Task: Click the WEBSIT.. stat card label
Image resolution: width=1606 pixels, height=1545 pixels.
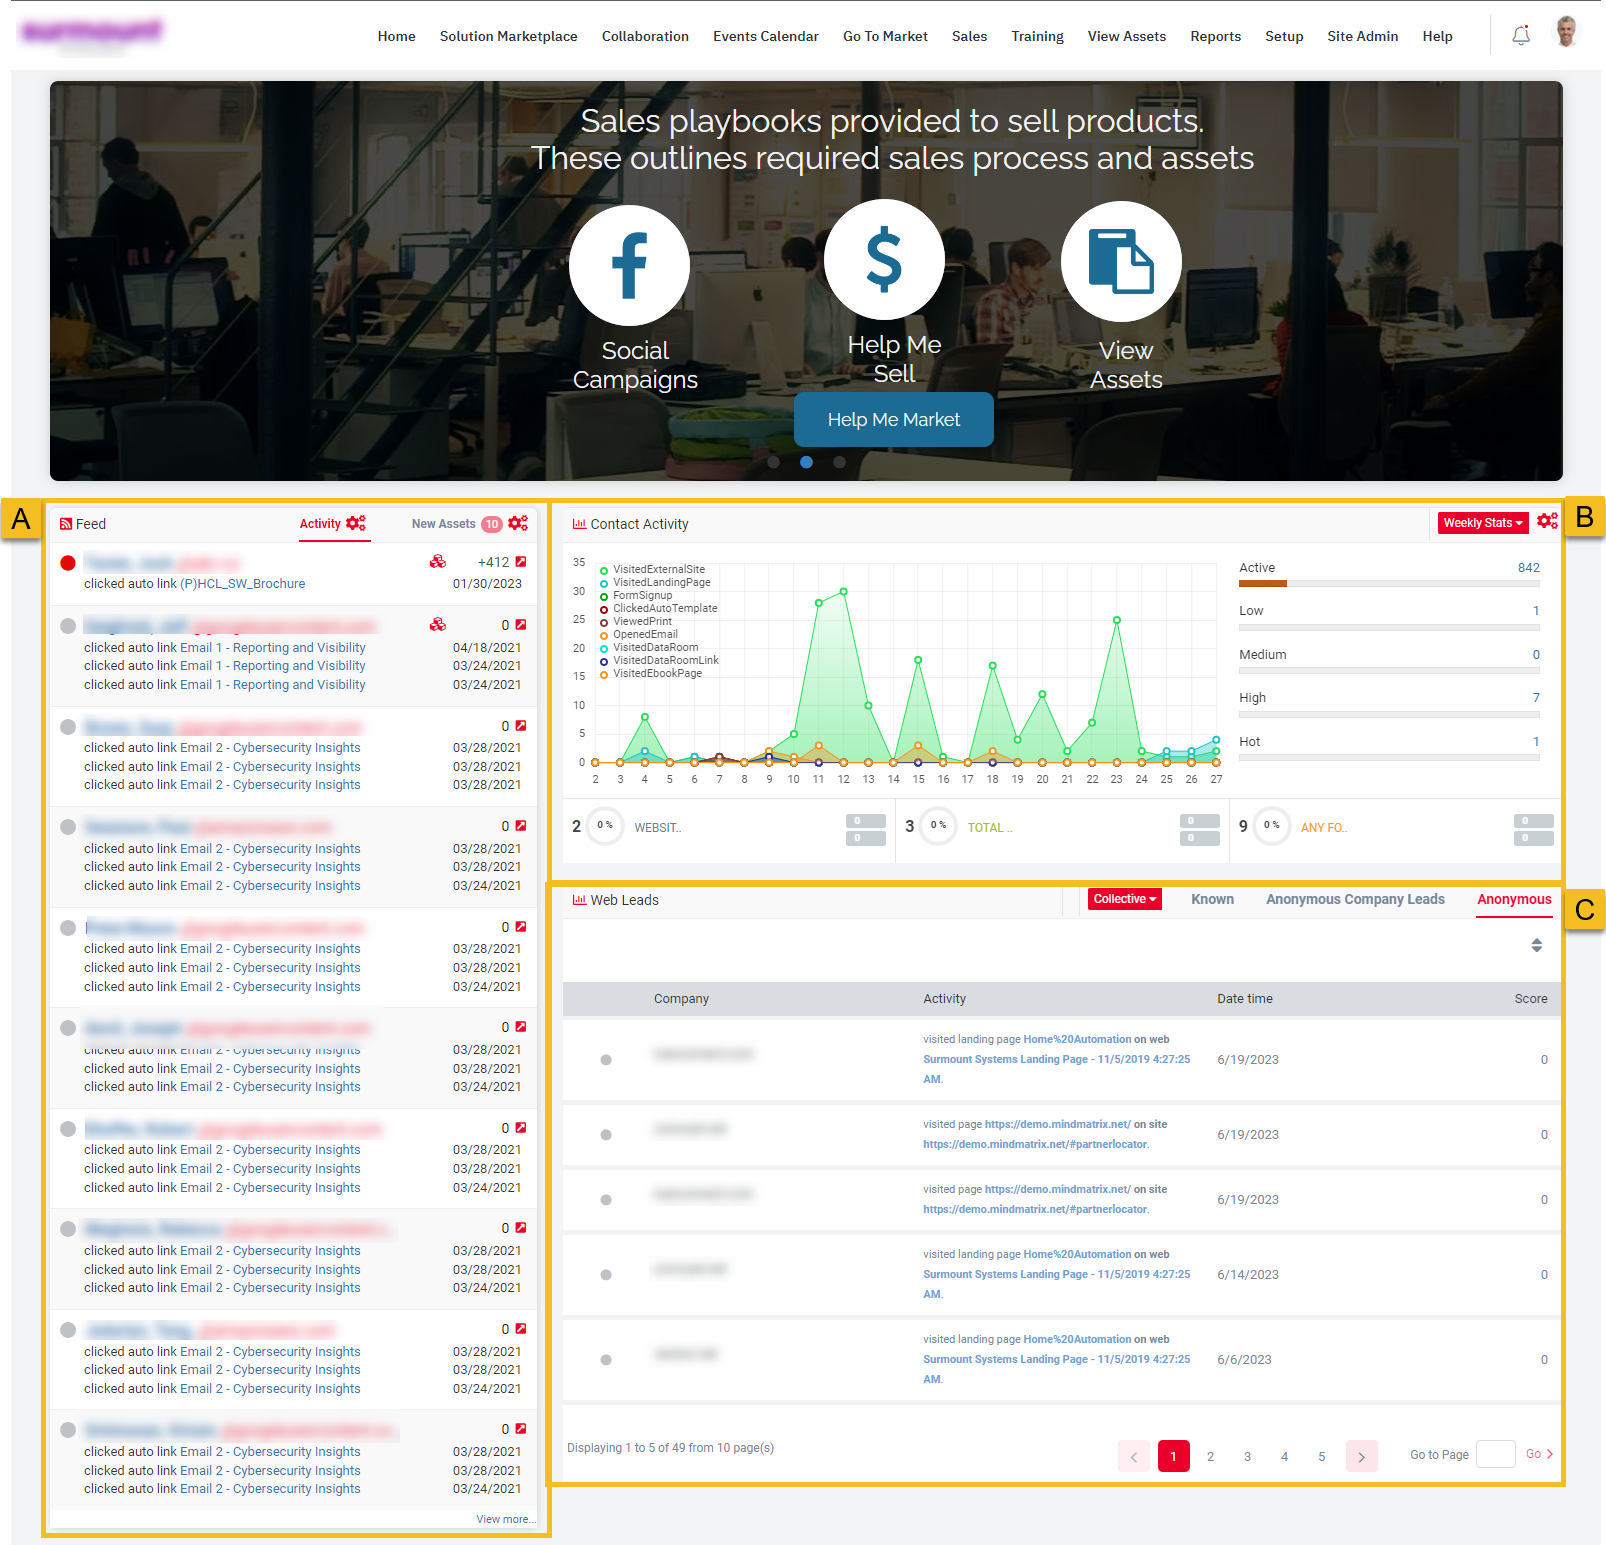Action: click(658, 828)
